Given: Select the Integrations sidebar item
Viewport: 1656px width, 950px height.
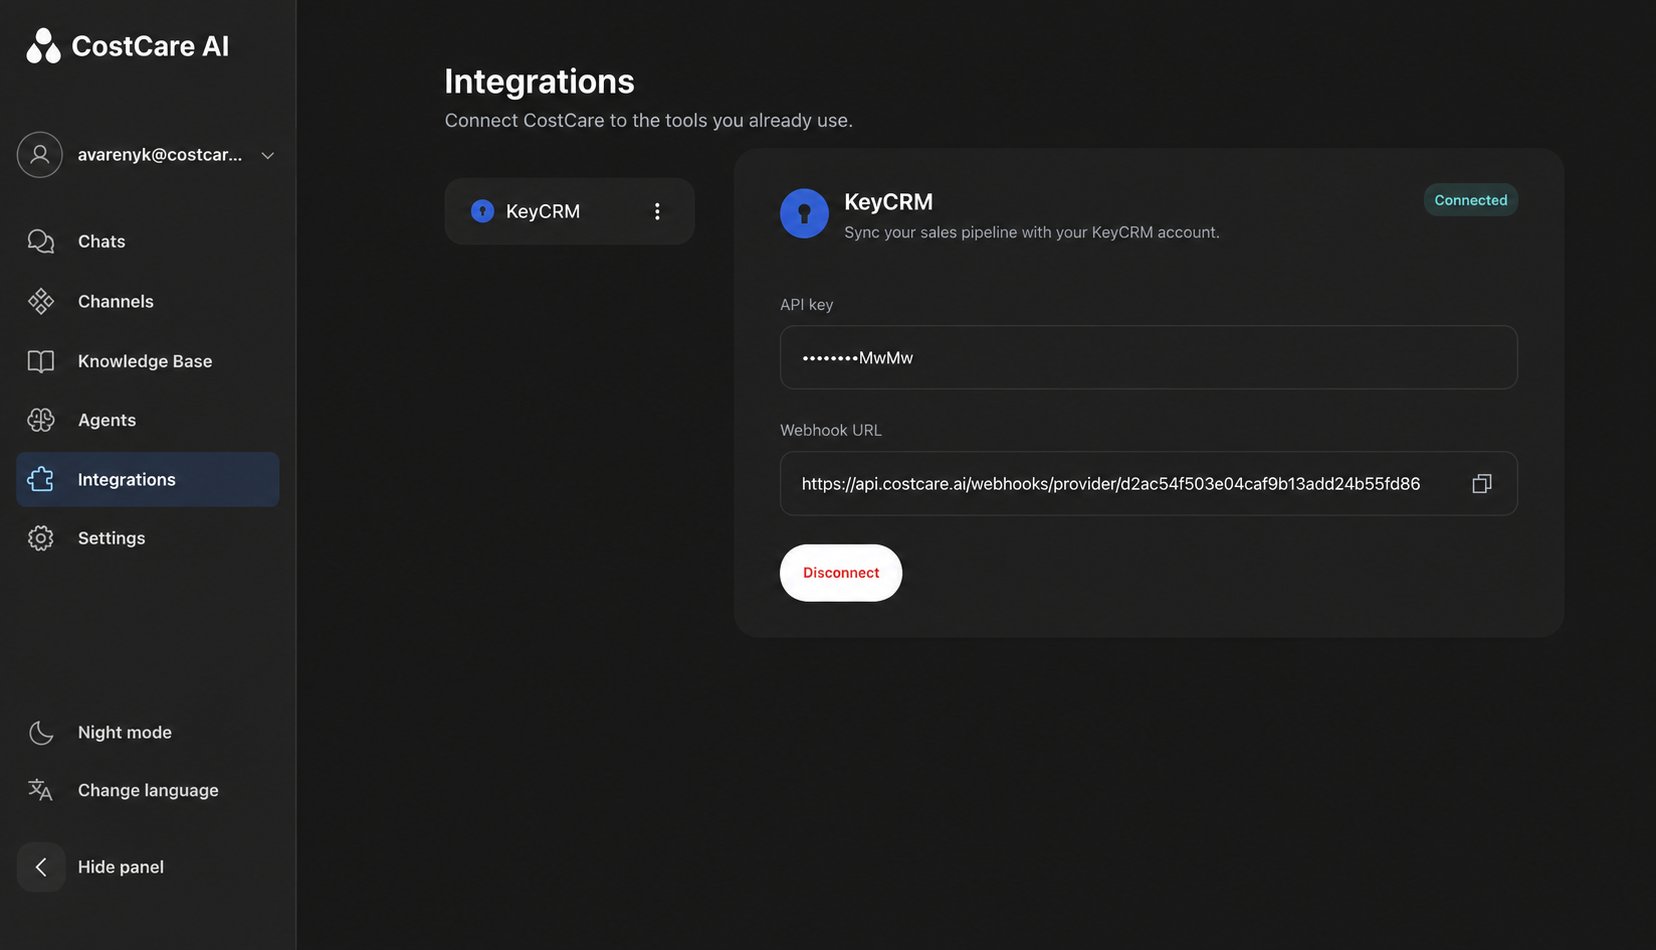Looking at the screenshot, I should (x=148, y=479).
